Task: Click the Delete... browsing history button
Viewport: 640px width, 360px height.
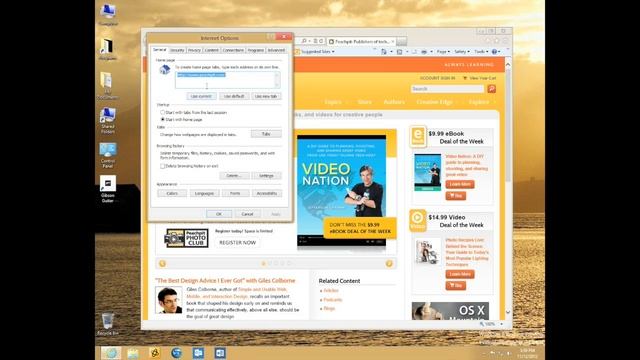Action: [x=234, y=176]
